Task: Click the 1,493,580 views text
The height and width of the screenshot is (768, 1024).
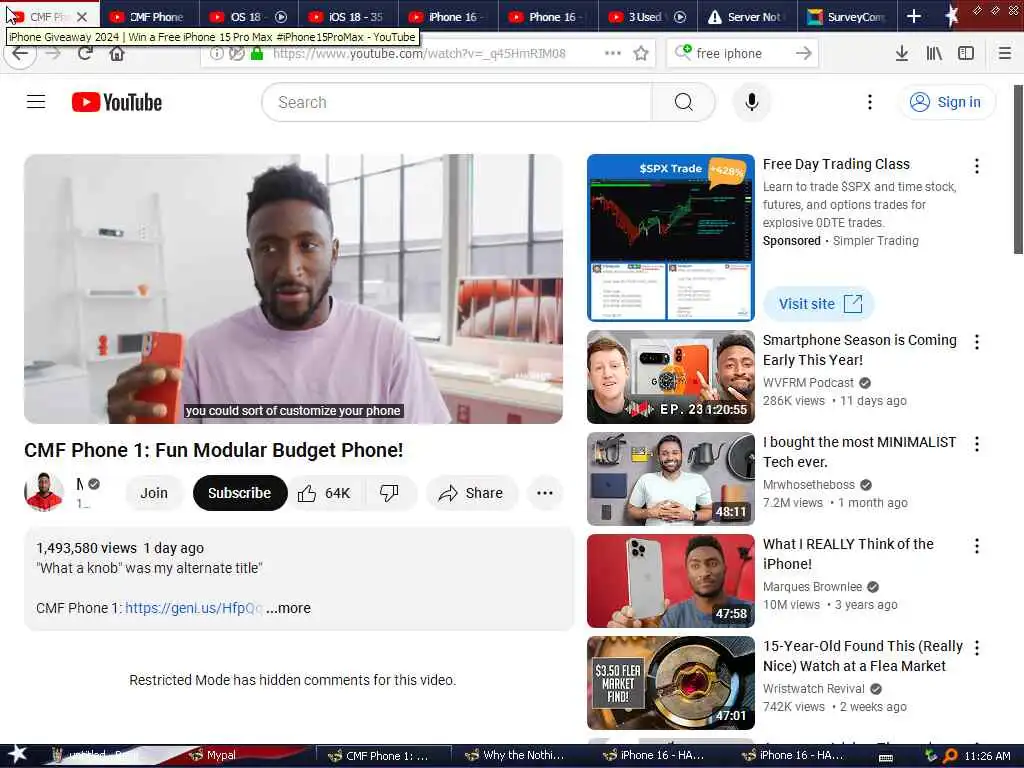Action: (x=86, y=548)
